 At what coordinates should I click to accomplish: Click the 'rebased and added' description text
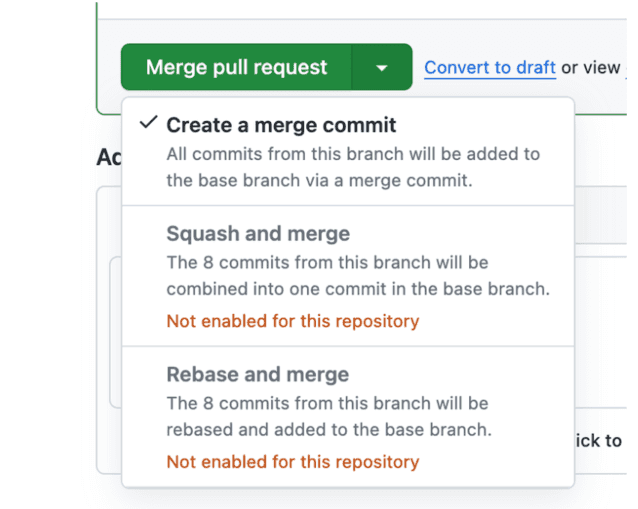(x=328, y=430)
